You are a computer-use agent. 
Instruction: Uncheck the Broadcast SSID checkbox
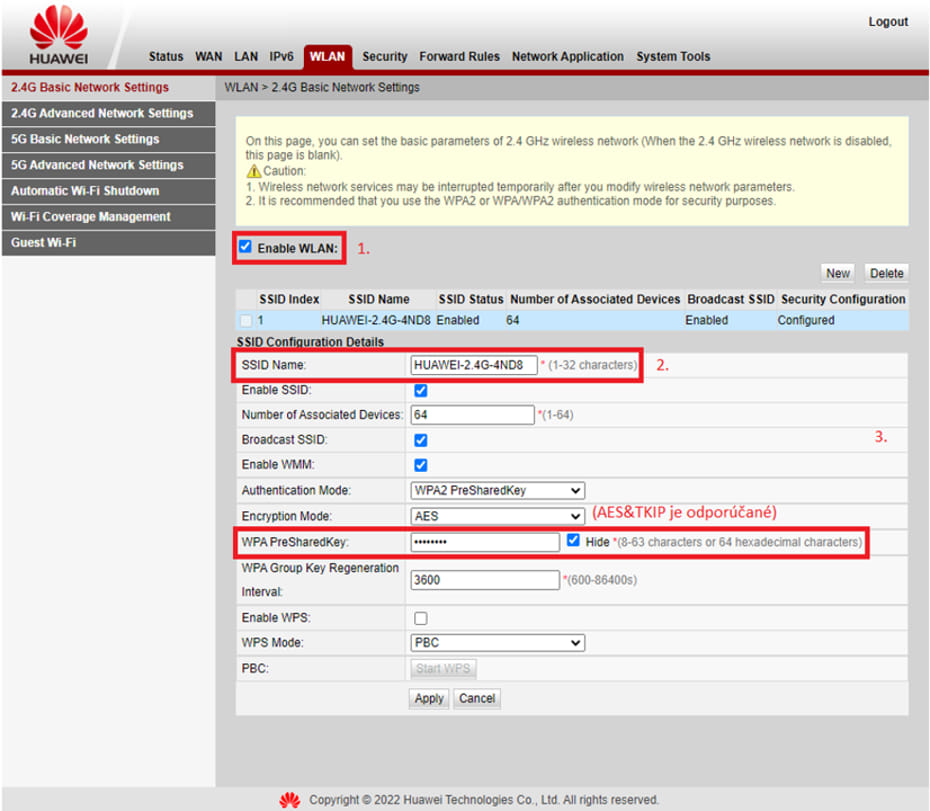[421, 440]
